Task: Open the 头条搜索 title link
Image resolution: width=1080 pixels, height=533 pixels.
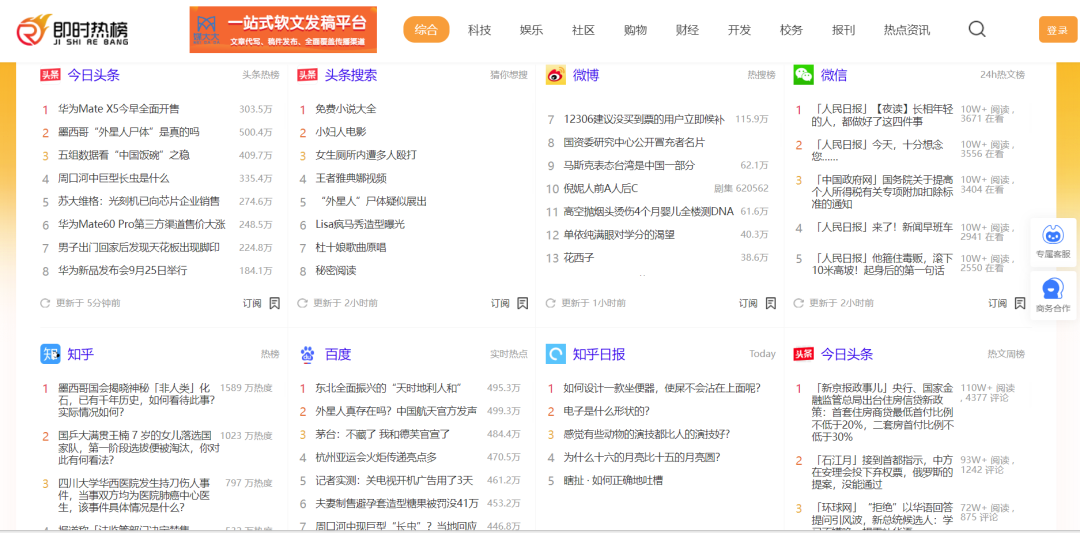Action: coord(351,75)
